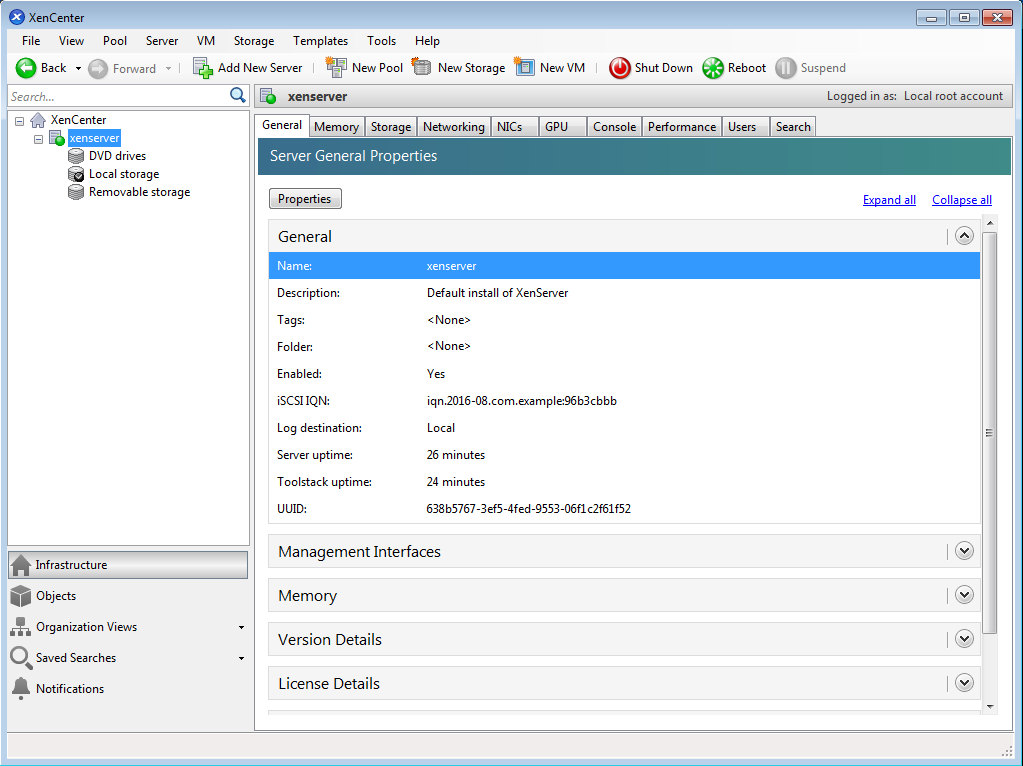Open the Templates menu
The width and height of the screenshot is (1023, 766).
(320, 41)
